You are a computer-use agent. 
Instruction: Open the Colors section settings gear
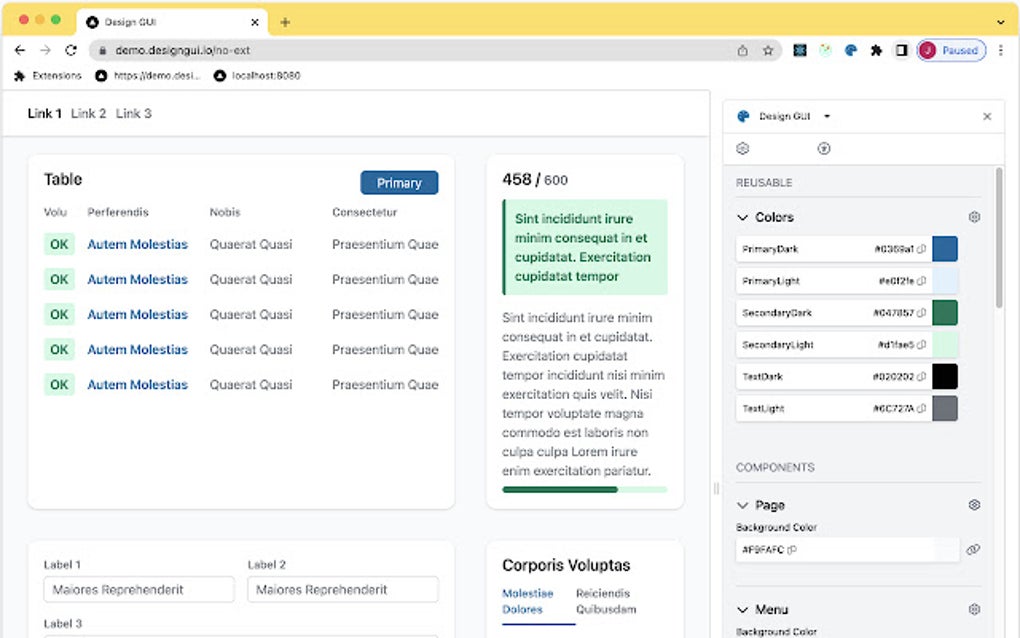pos(974,217)
